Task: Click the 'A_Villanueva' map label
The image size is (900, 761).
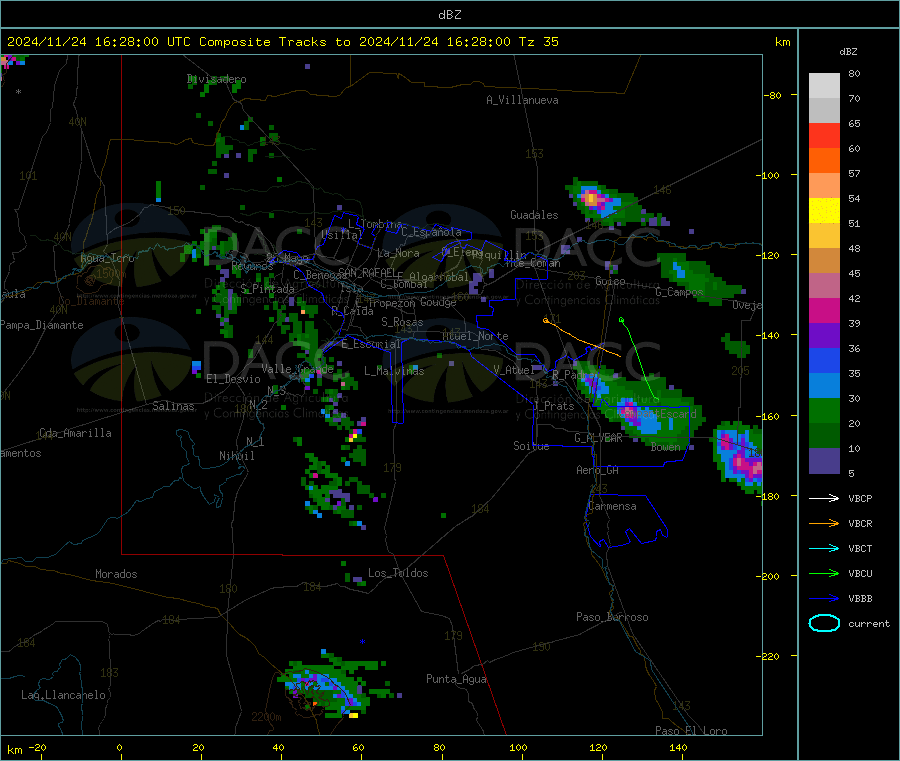Action: (522, 100)
